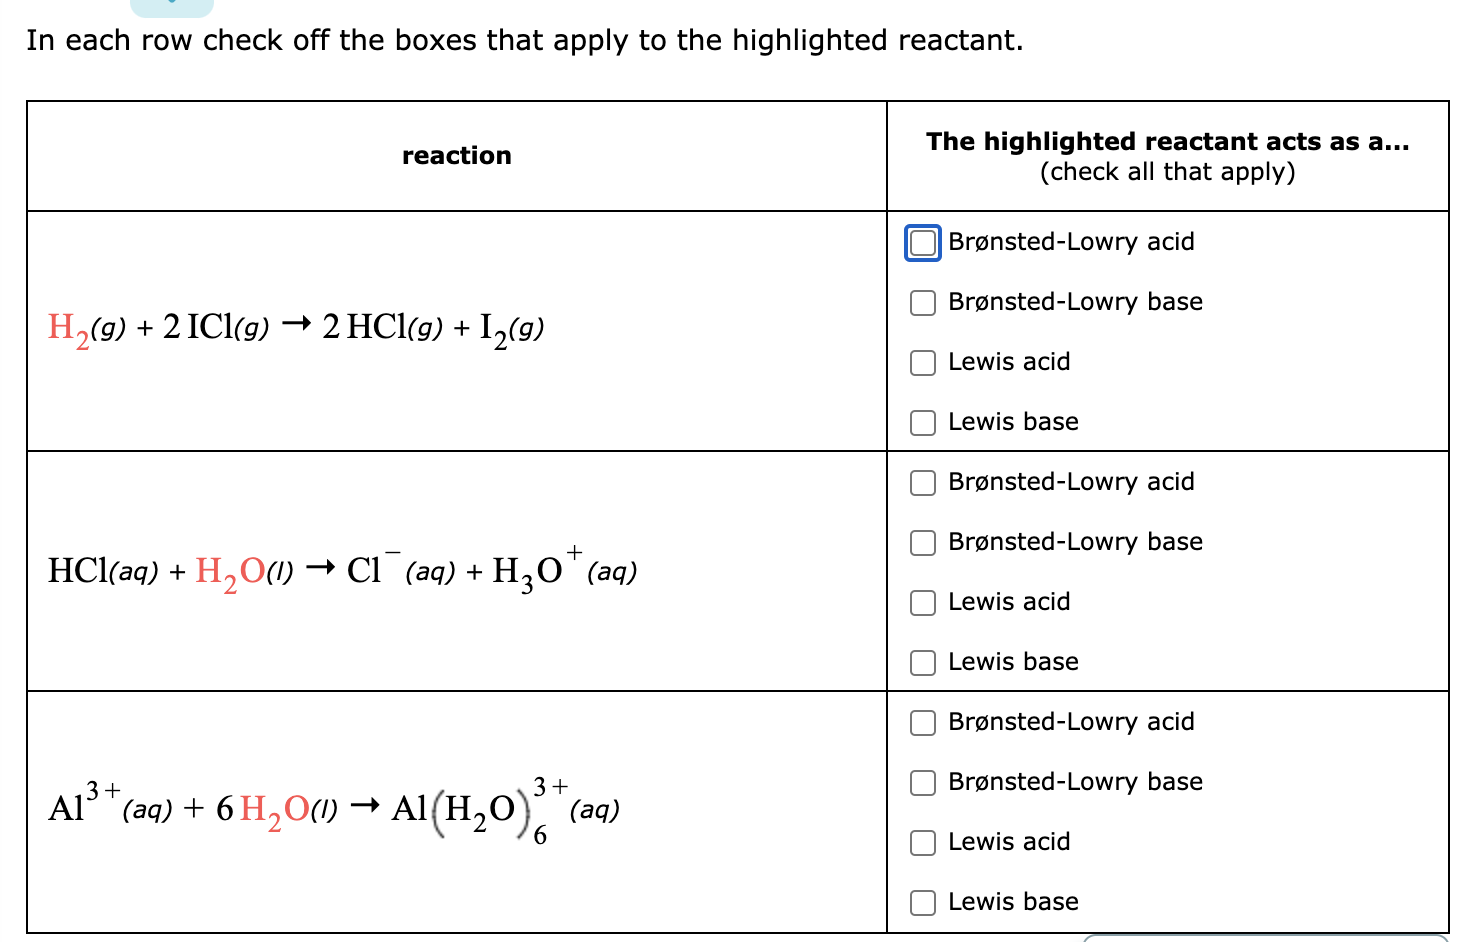Click the highlighted H₂ reactant formula

tap(66, 327)
